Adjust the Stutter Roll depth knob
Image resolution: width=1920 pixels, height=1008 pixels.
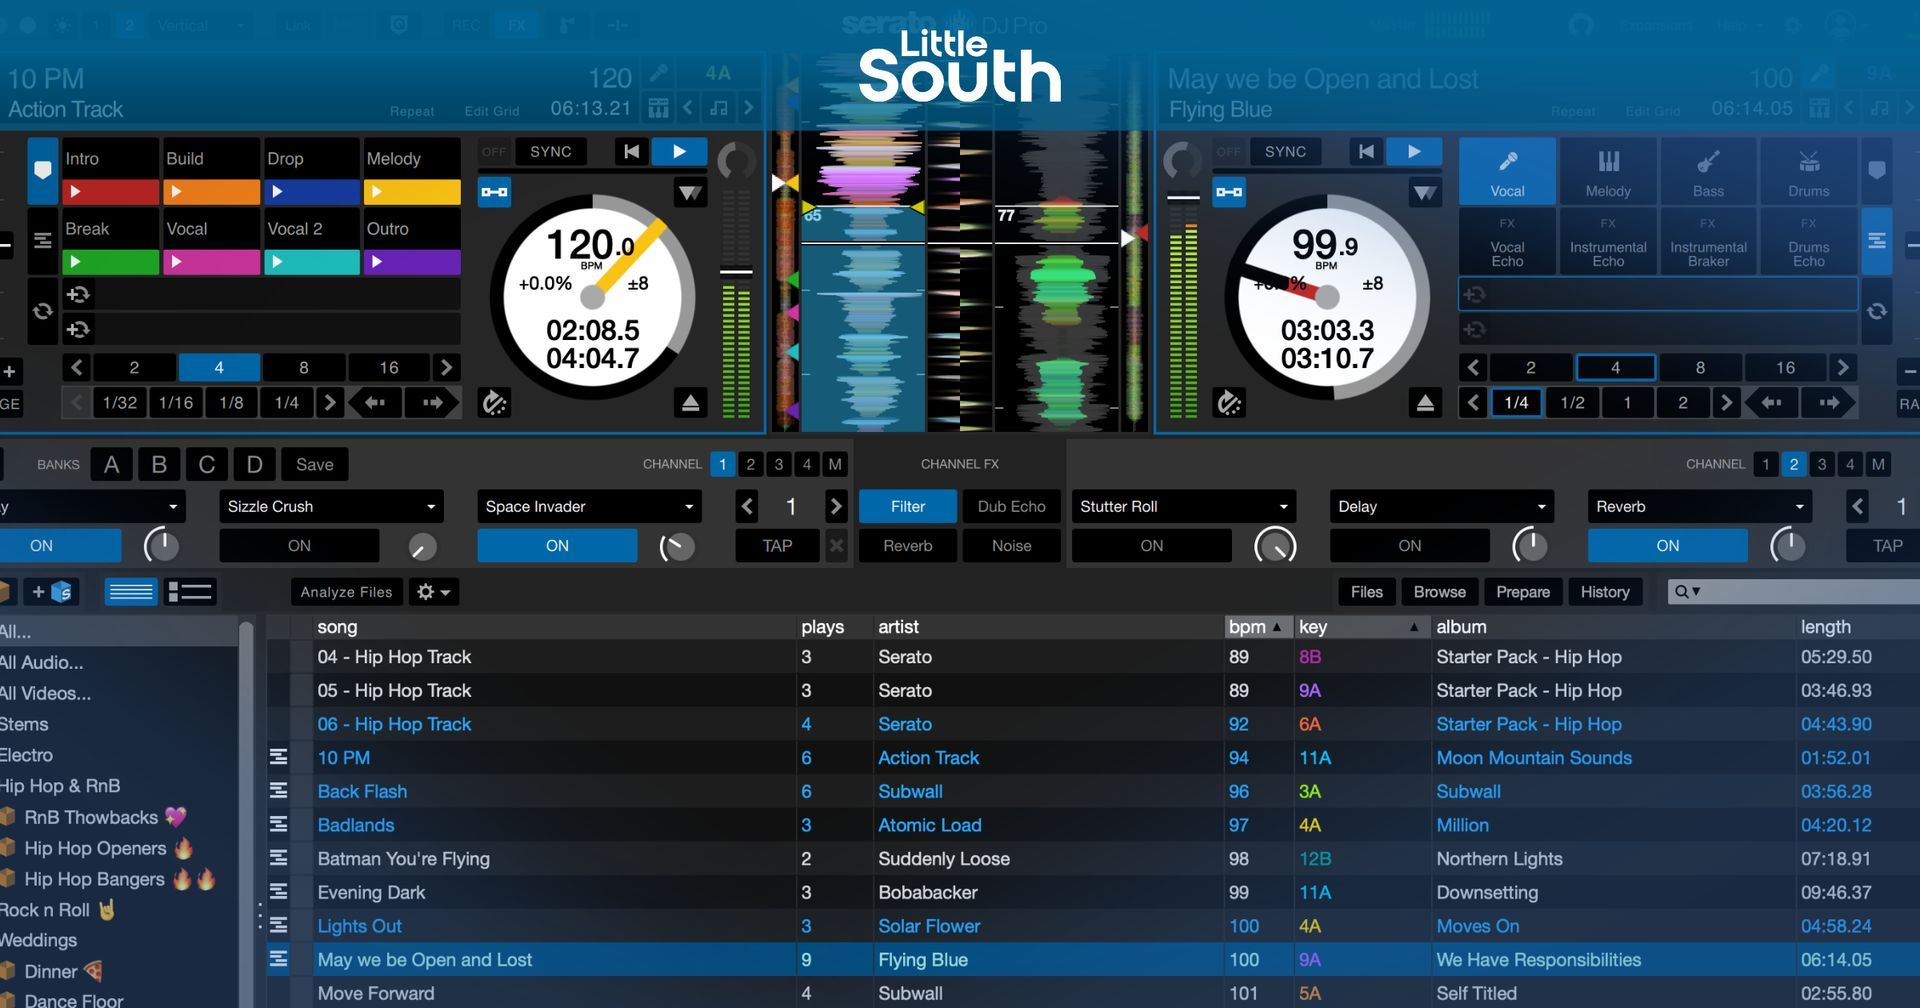[x=1275, y=546]
